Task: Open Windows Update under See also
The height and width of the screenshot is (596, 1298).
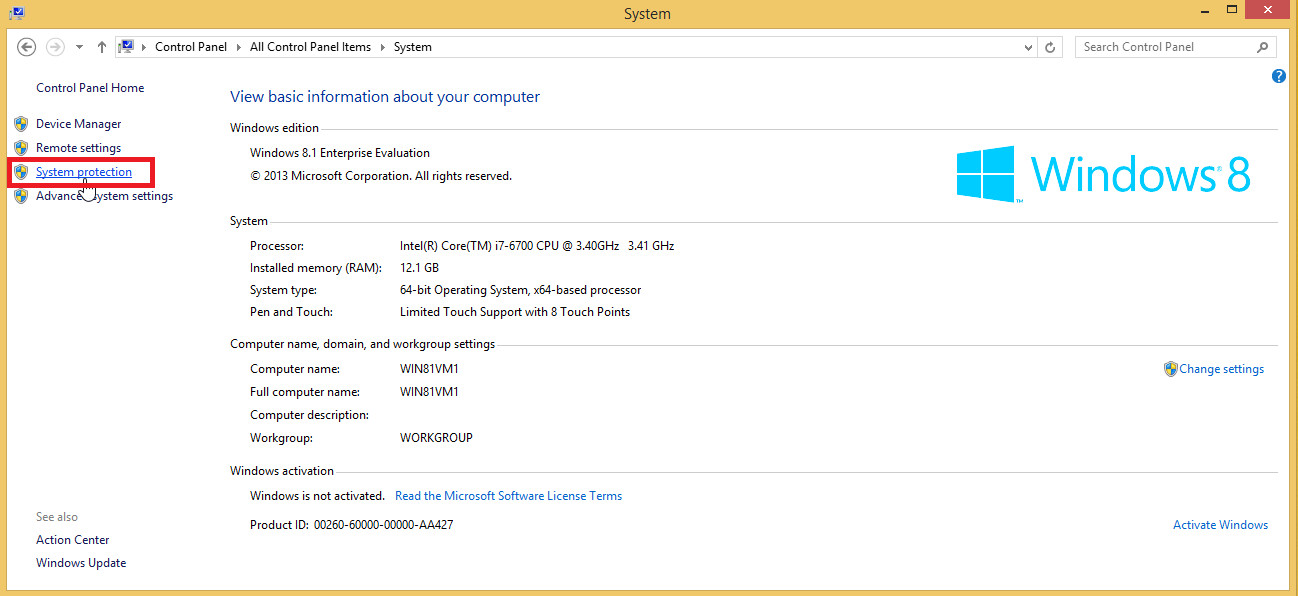Action: pos(81,563)
